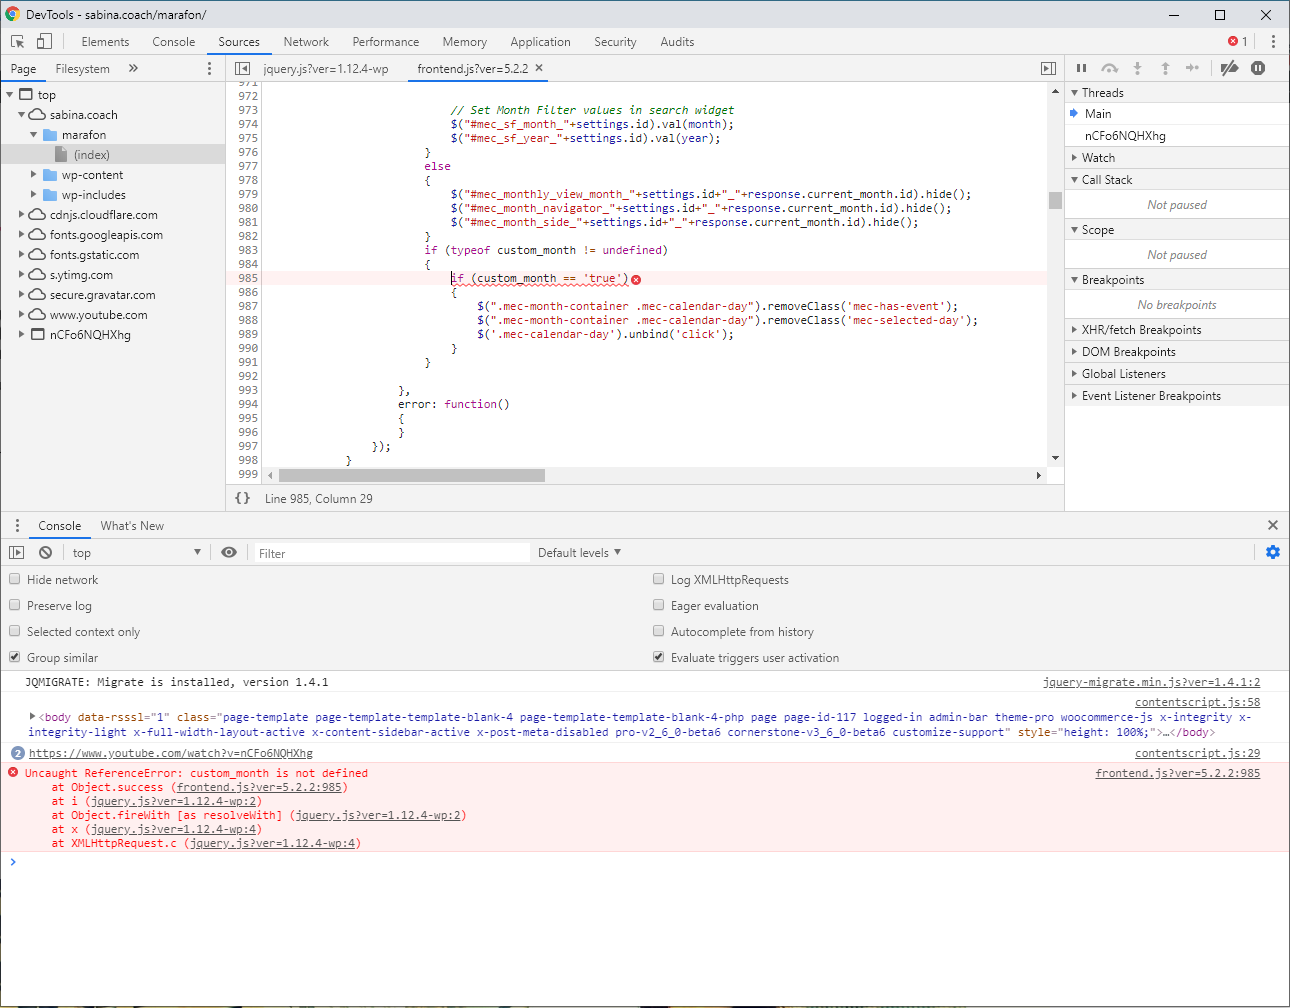
Task: Expand the XHR/fetch Breakpoints section
Action: click(1140, 330)
